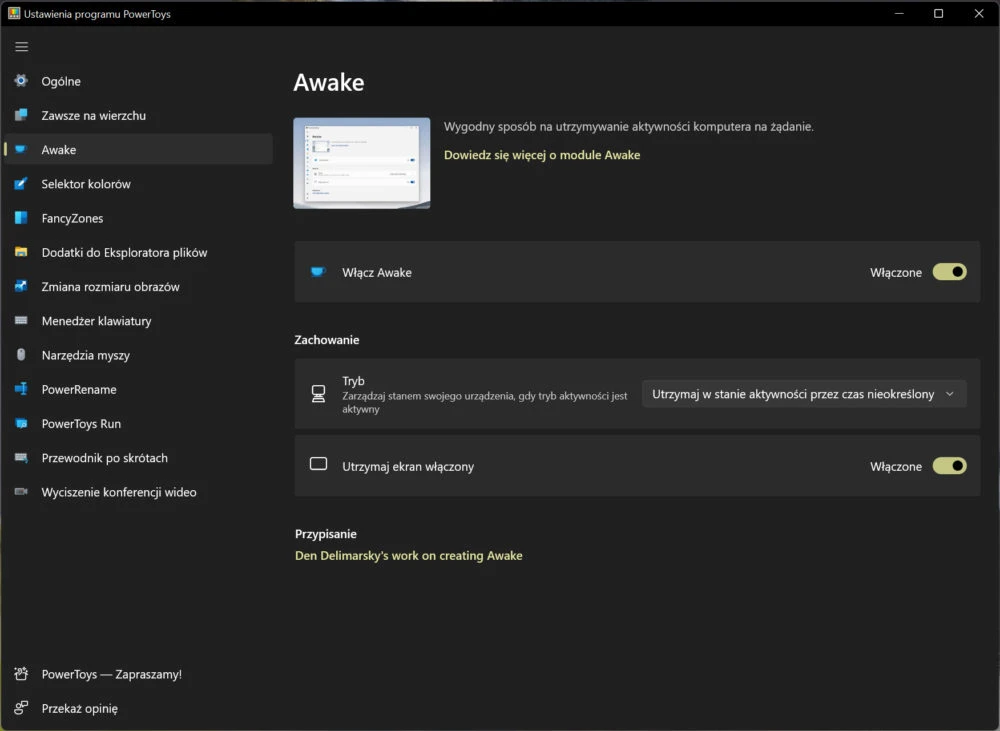Select Selektor kolorów in sidebar

point(138,184)
